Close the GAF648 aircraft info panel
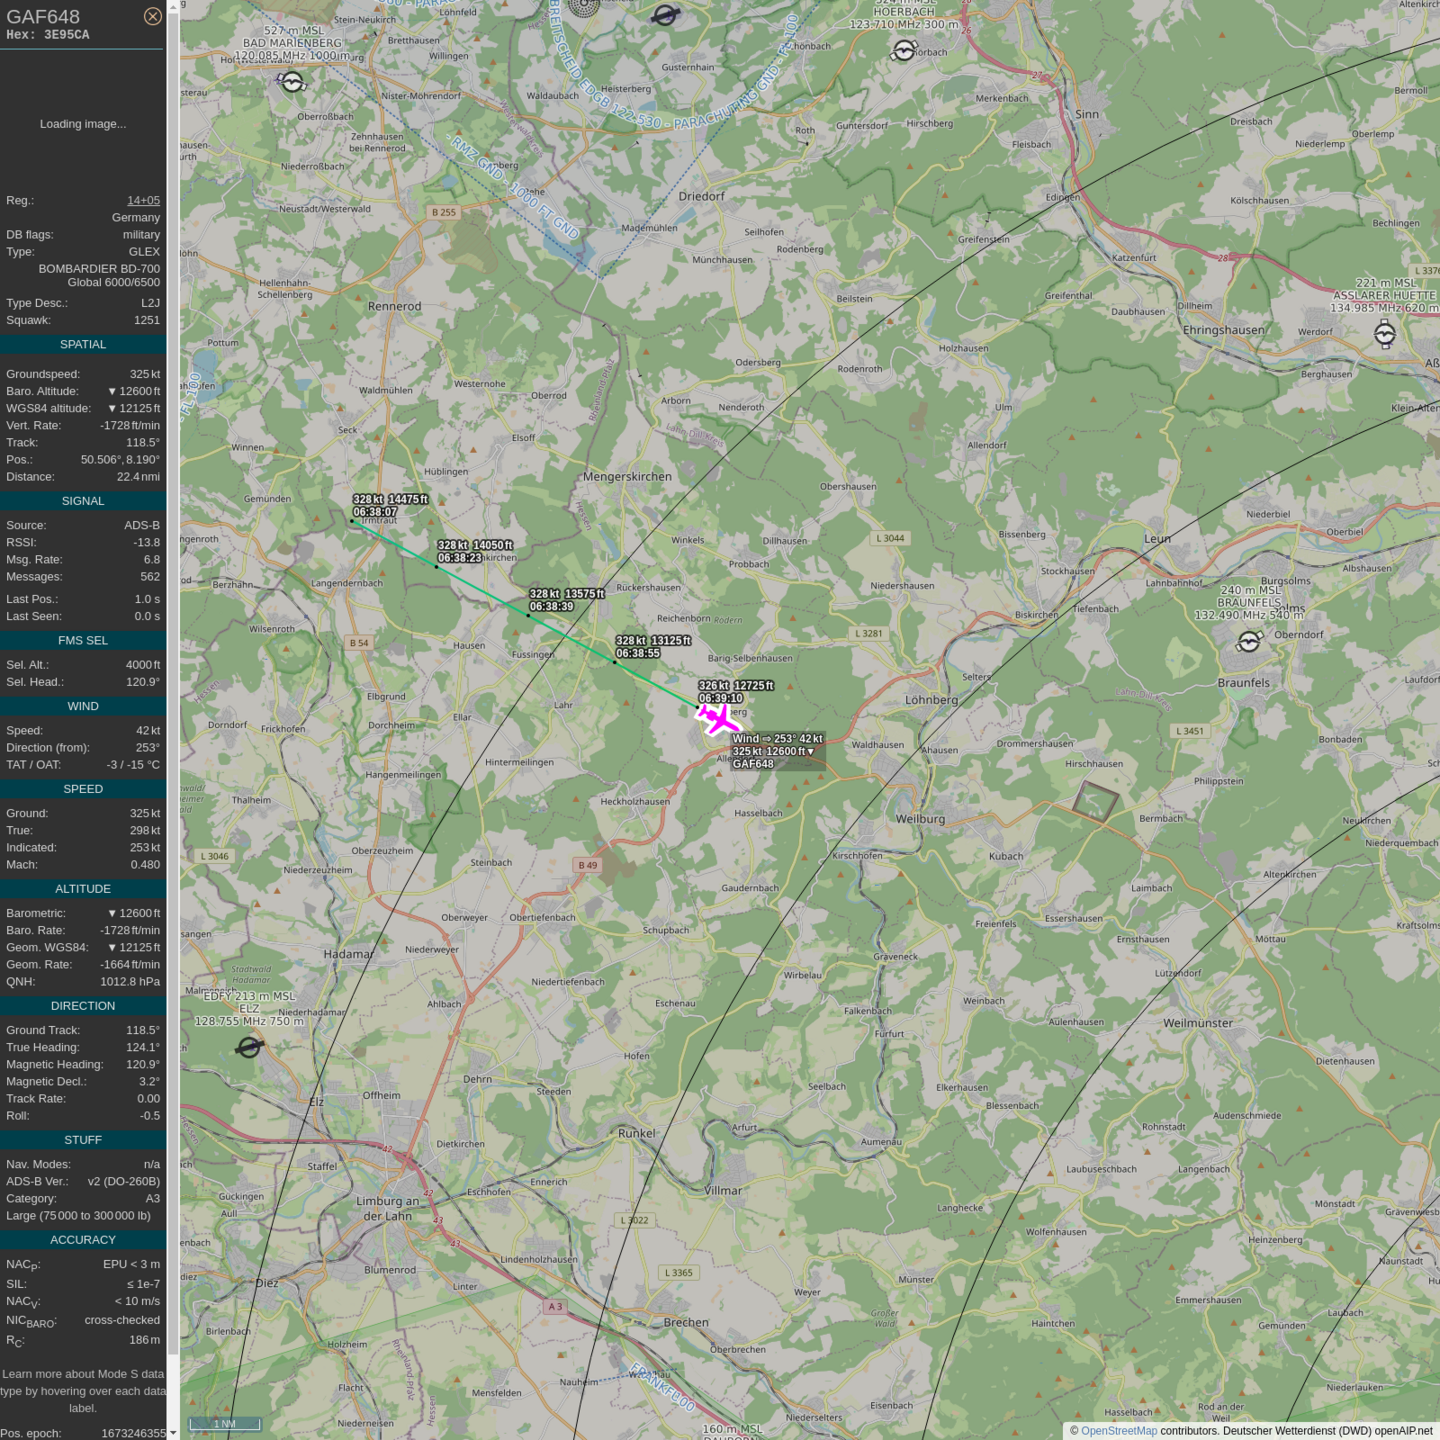1440x1440 pixels. tap(152, 16)
